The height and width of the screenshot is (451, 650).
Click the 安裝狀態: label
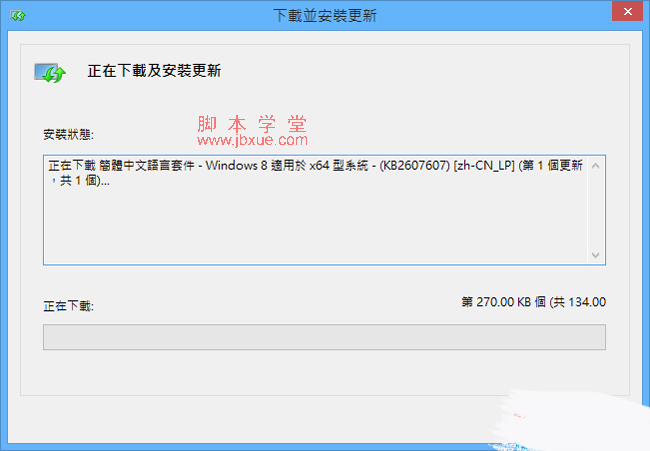pyautogui.click(x=69, y=135)
